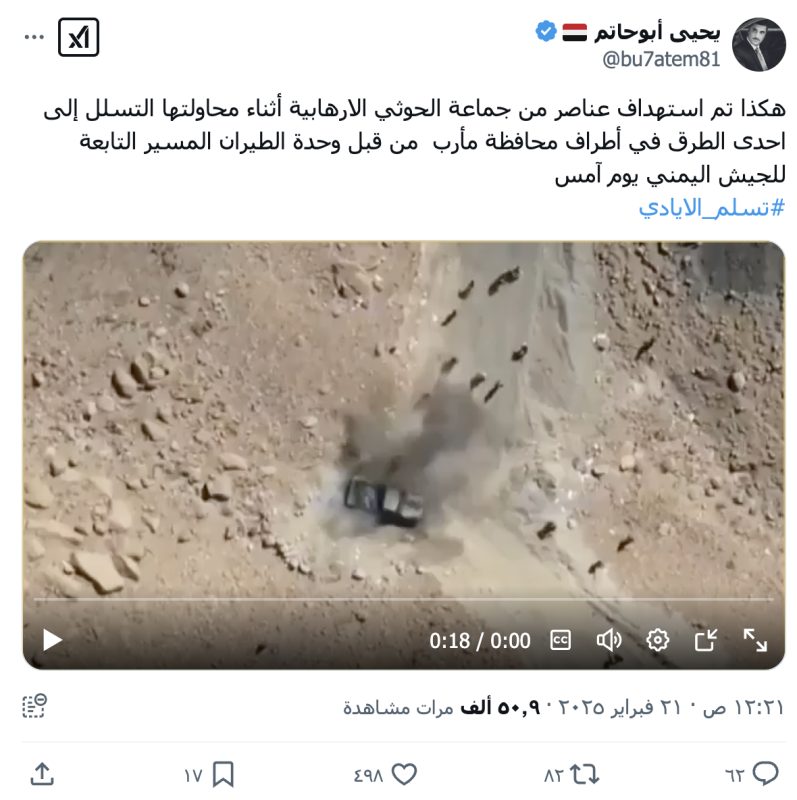This screenshot has height=800, width=797.
Task: Click the author's profile avatar
Action: click(x=758, y=45)
